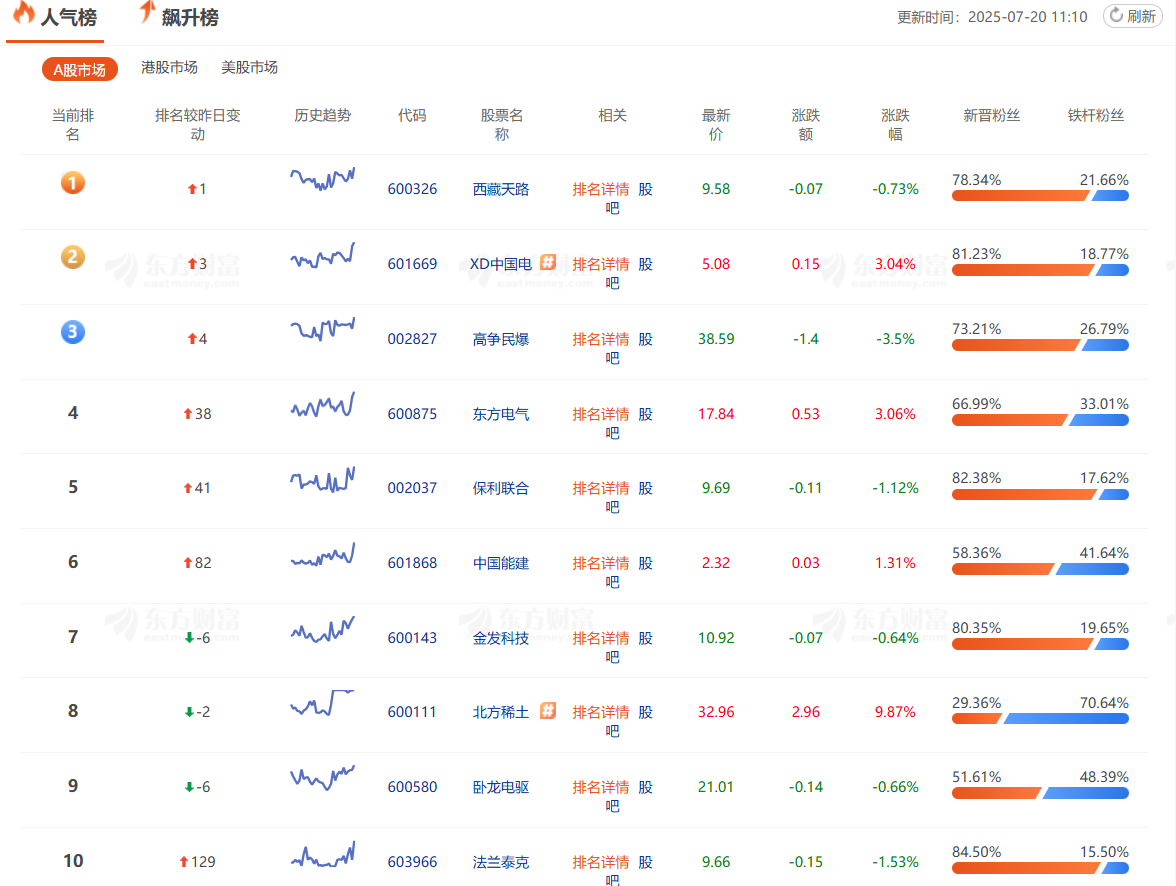Click the 卧龙电驱 fan ratio bar

1040,793
